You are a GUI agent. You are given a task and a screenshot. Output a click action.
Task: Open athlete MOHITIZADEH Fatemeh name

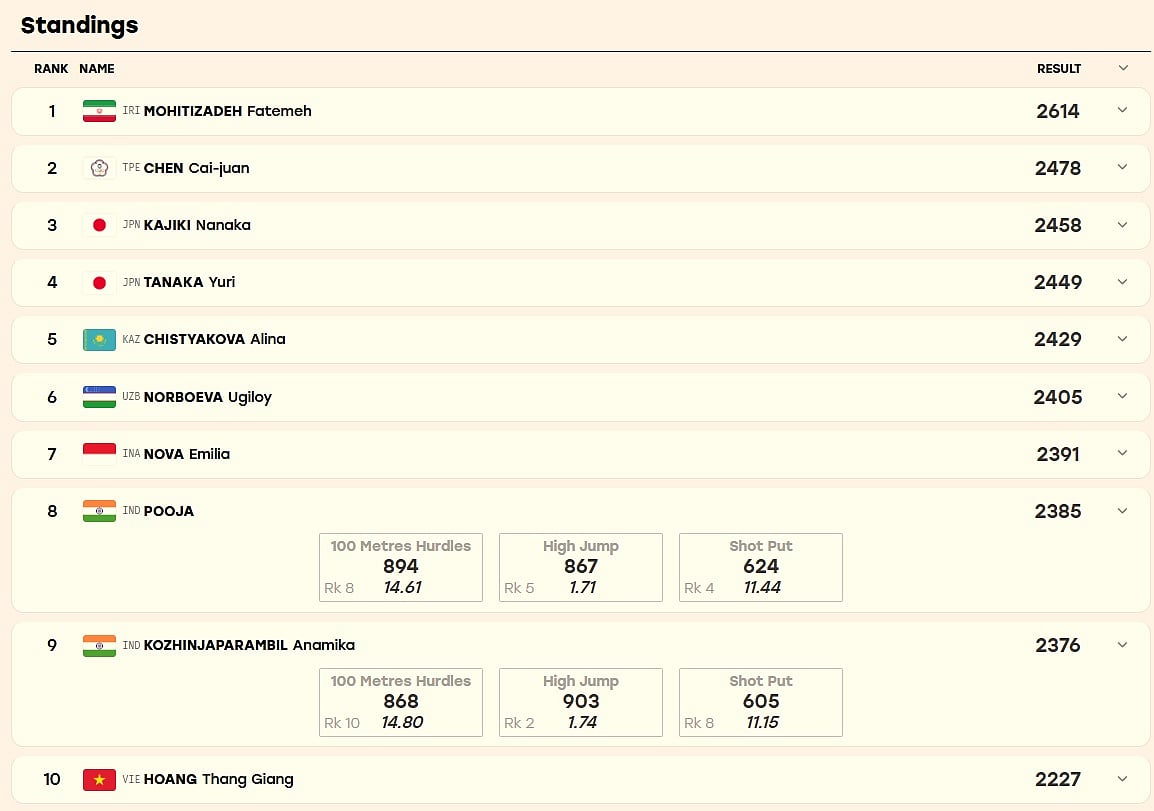tap(227, 111)
